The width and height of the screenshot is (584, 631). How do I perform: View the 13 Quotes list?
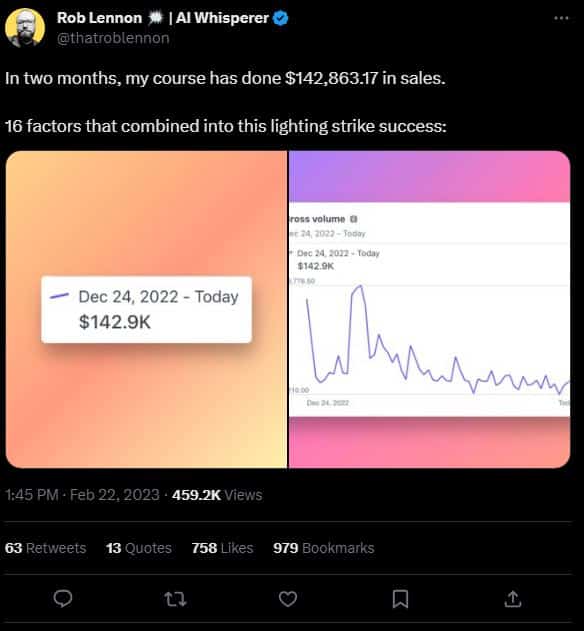[x=139, y=548]
